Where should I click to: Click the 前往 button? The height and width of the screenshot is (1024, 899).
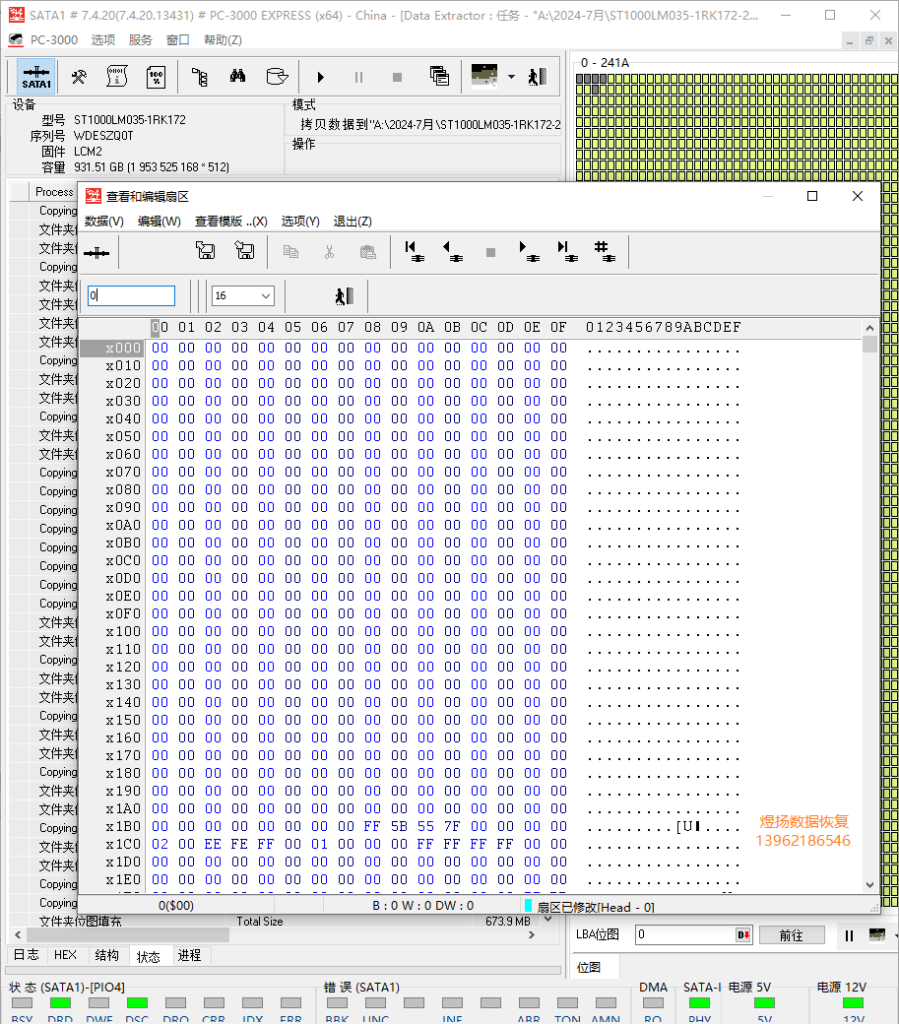(x=791, y=935)
